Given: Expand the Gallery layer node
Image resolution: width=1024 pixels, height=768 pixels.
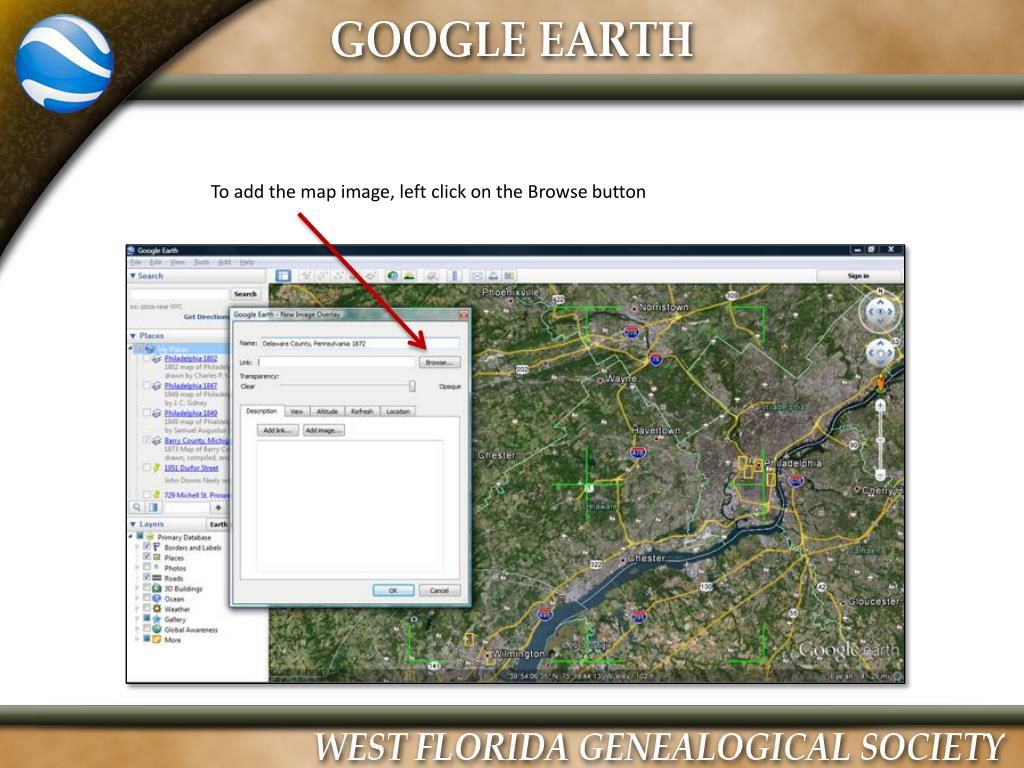Looking at the screenshot, I should coord(137,618).
